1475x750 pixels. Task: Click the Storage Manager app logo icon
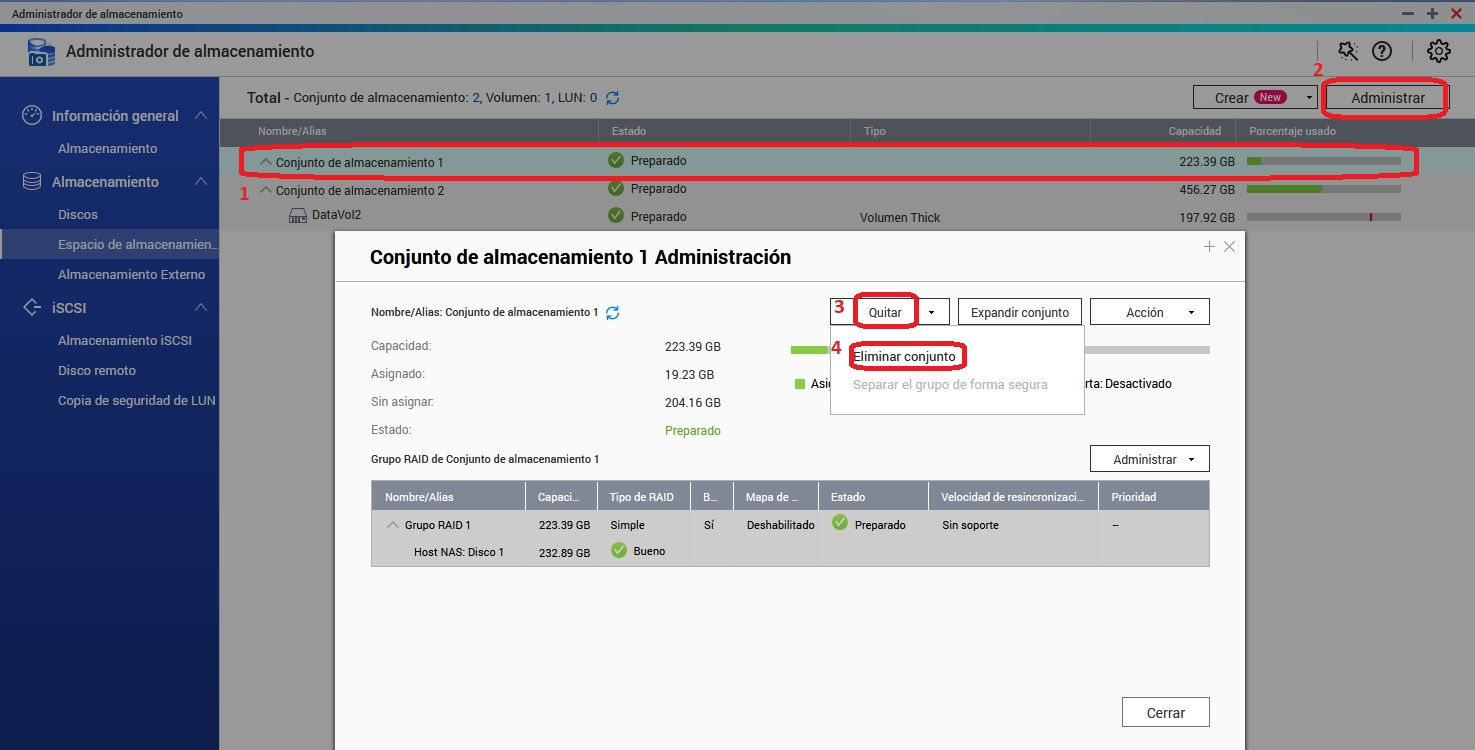(x=41, y=52)
